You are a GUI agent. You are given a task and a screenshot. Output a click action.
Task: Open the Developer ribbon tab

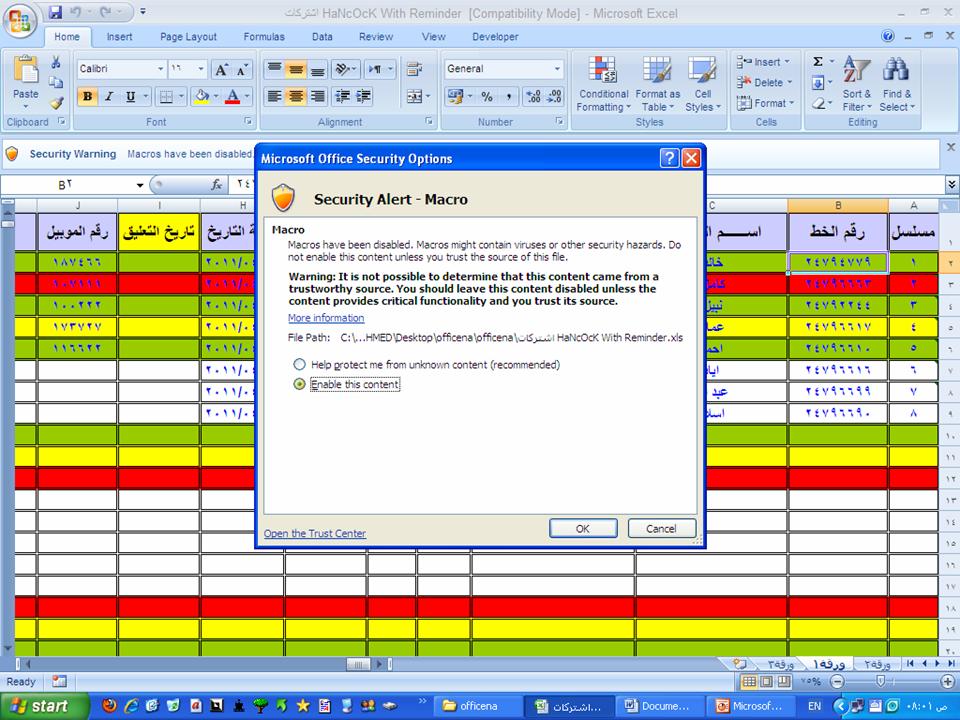pyautogui.click(x=495, y=37)
